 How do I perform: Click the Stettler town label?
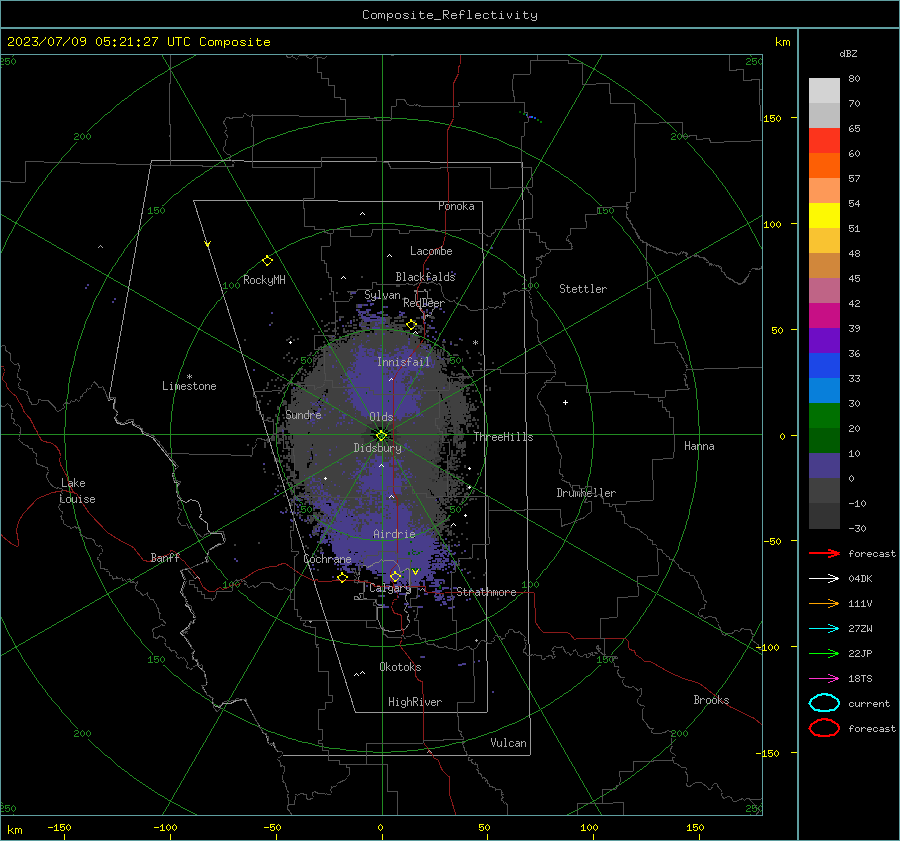(x=583, y=289)
